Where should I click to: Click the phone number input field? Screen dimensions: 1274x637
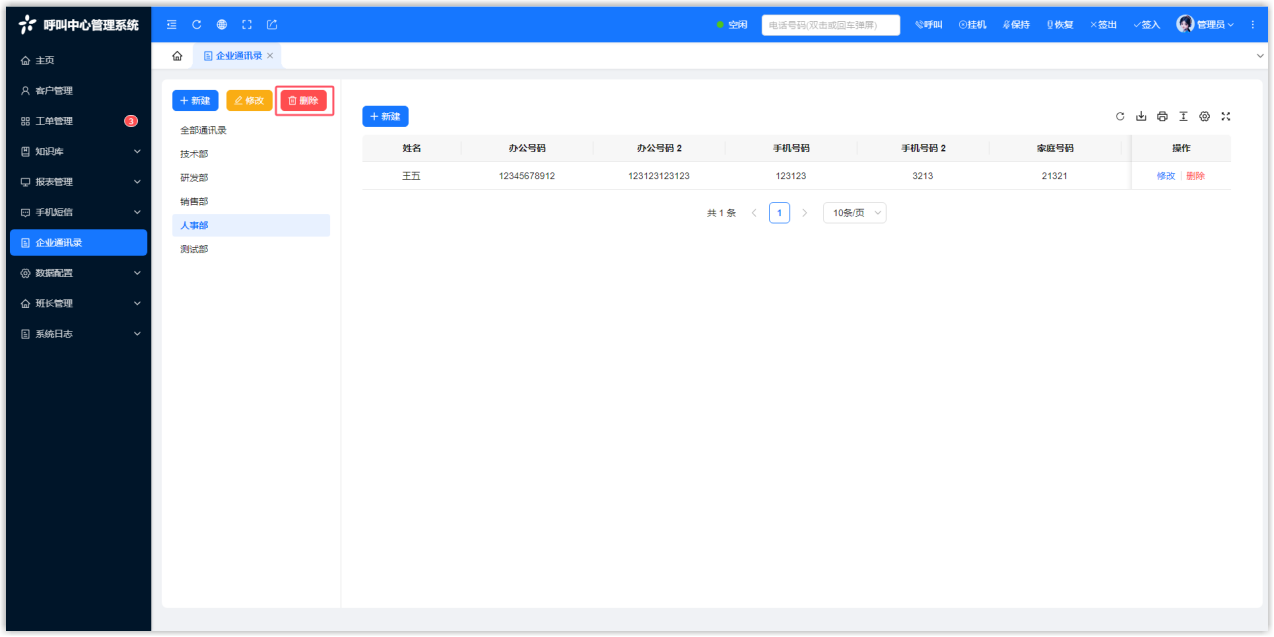pos(830,25)
